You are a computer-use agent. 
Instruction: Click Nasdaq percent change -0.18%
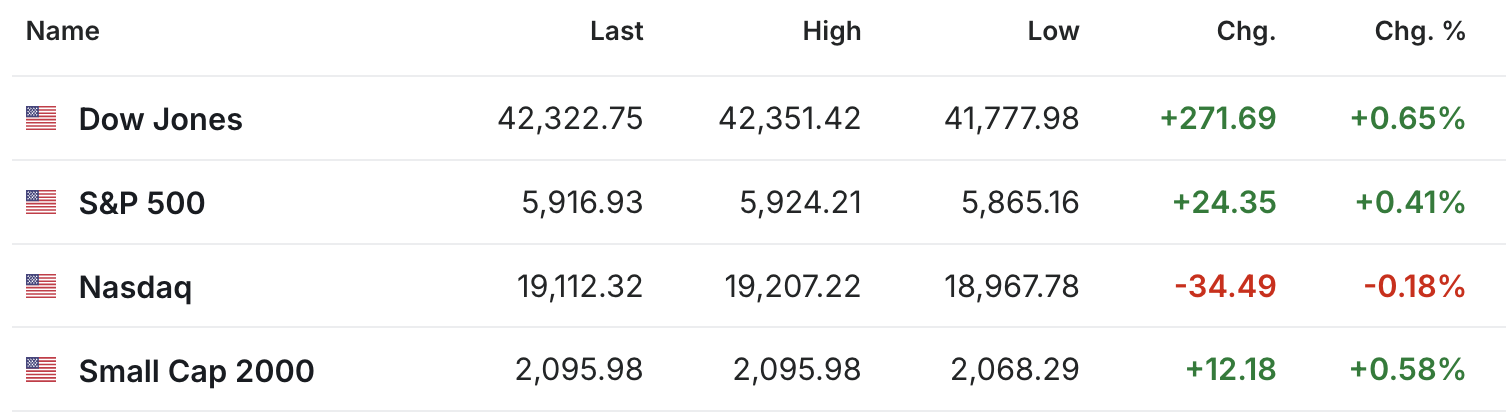tap(1415, 287)
